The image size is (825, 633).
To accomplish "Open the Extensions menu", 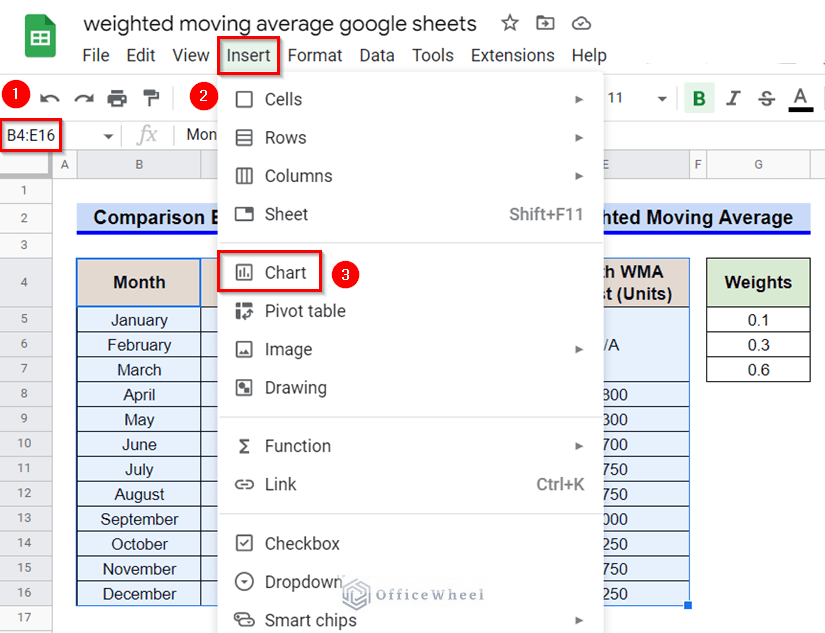I will coord(512,55).
